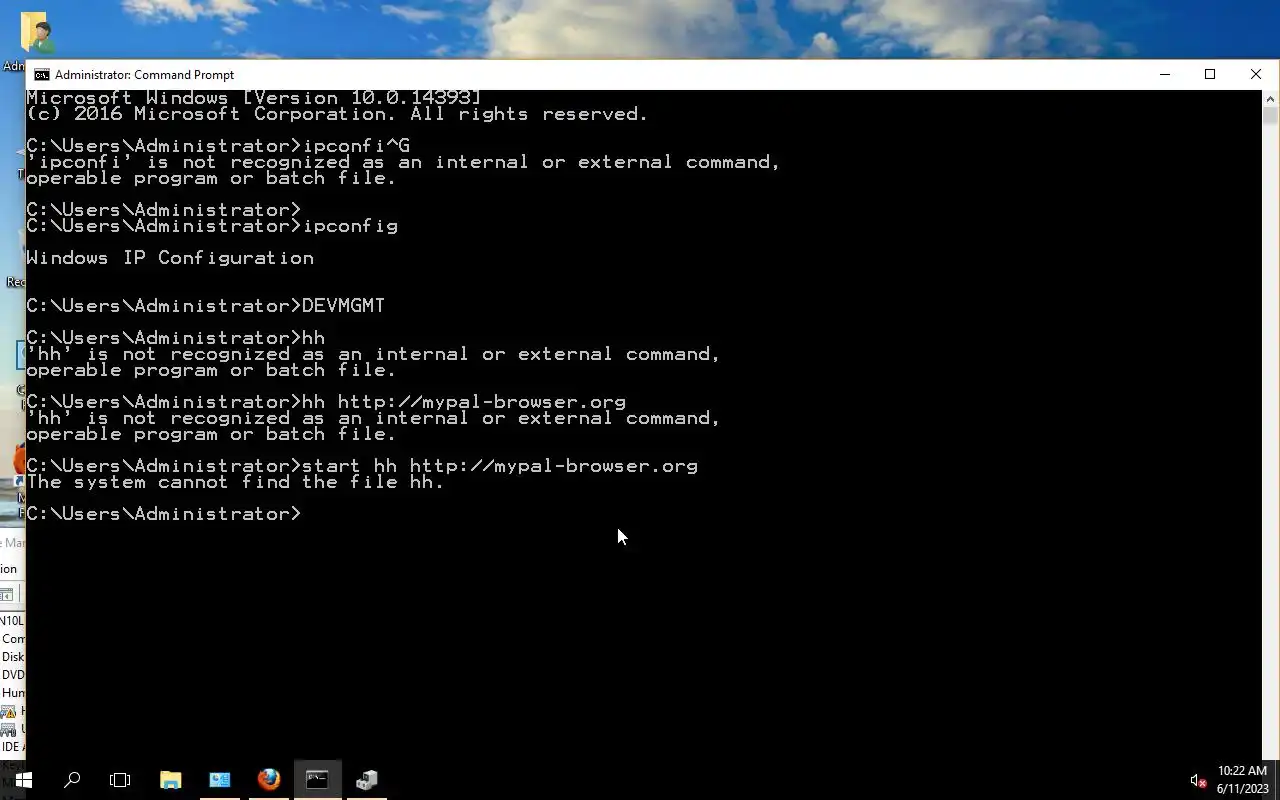Open Task View from the taskbar

[120, 780]
